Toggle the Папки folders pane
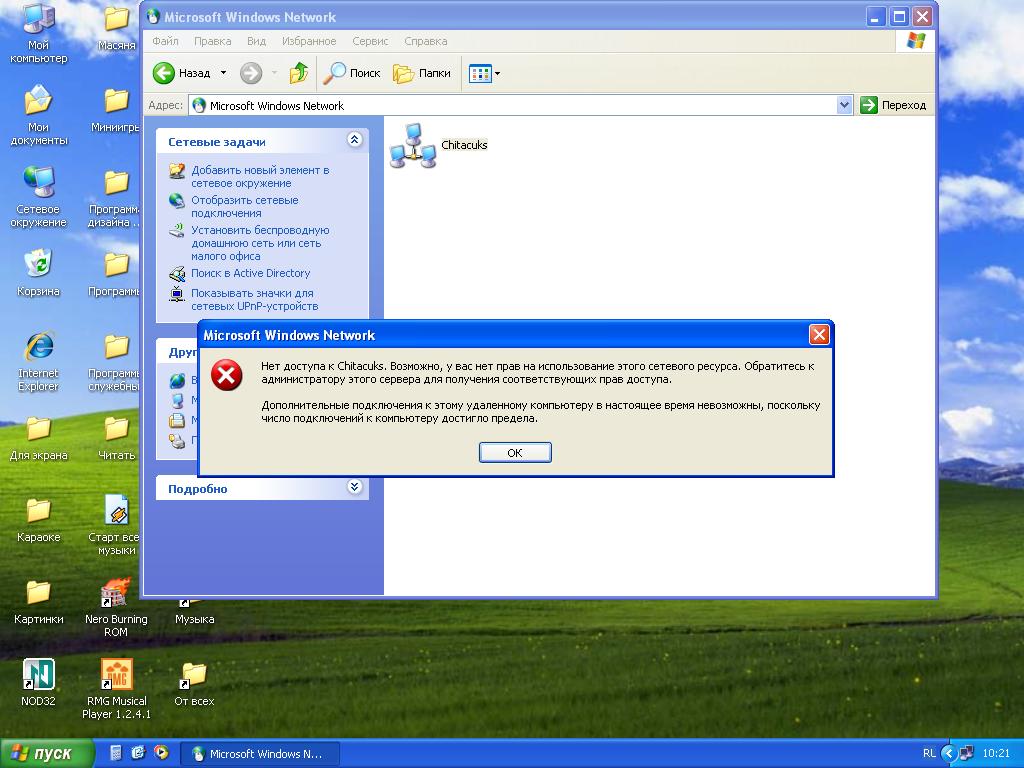1024x768 pixels. click(422, 73)
